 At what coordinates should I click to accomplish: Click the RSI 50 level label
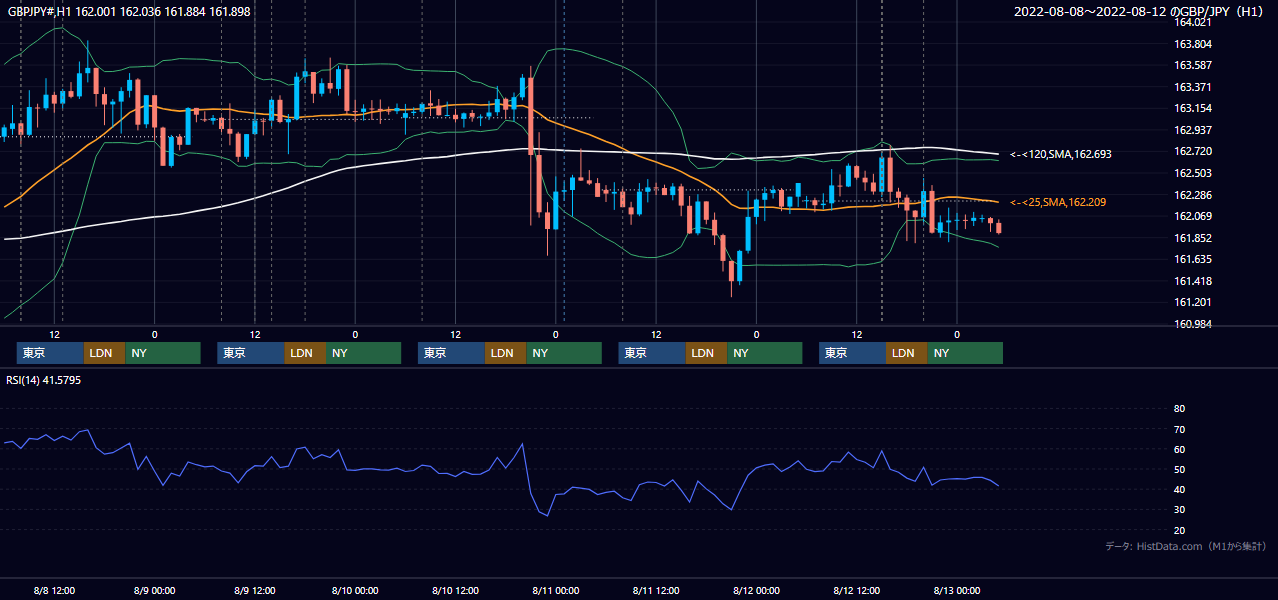coord(1179,469)
